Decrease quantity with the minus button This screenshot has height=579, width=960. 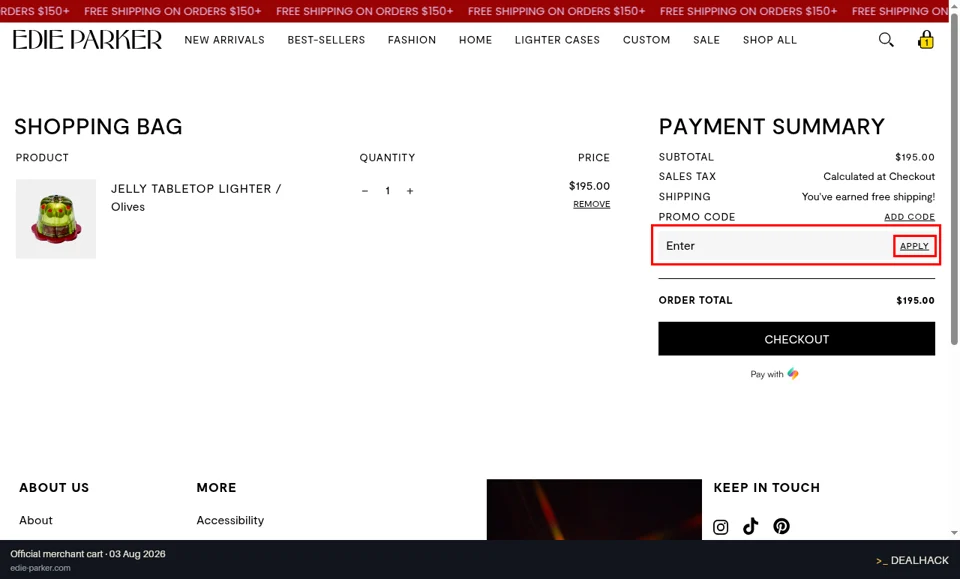pos(365,191)
